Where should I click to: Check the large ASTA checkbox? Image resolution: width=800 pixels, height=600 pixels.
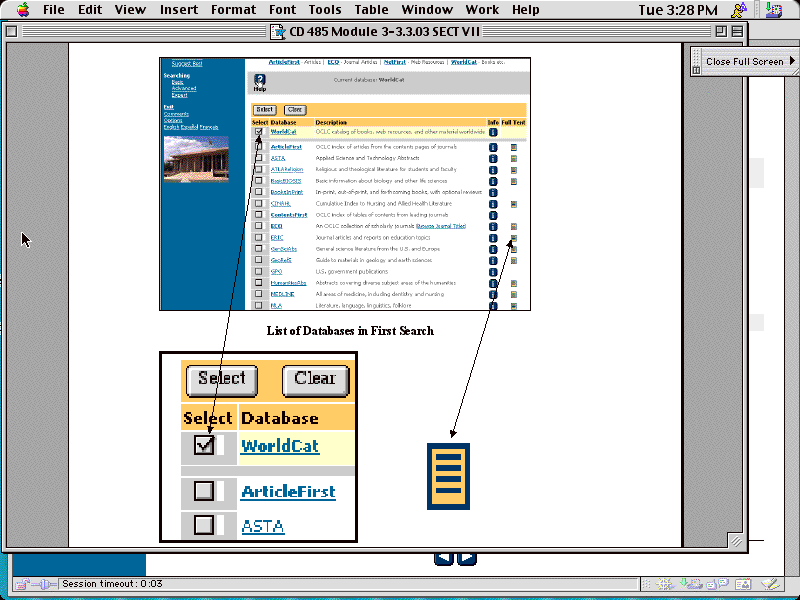pyautogui.click(x=204, y=525)
